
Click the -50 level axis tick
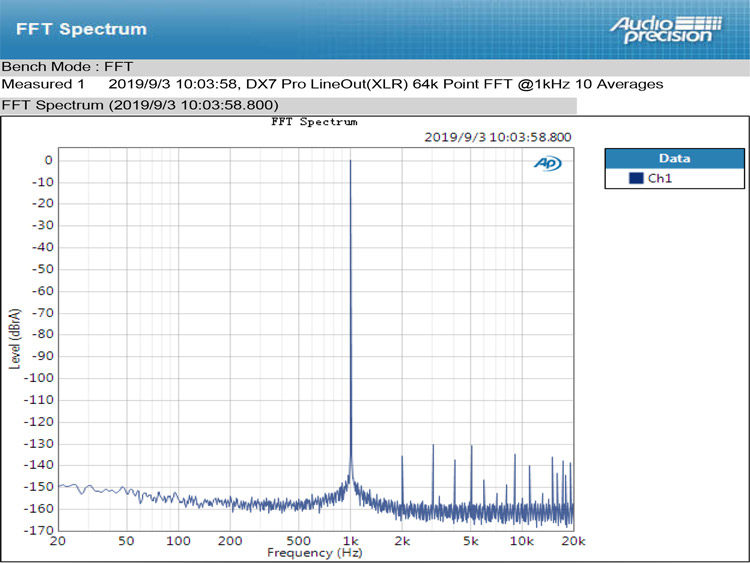click(43, 269)
